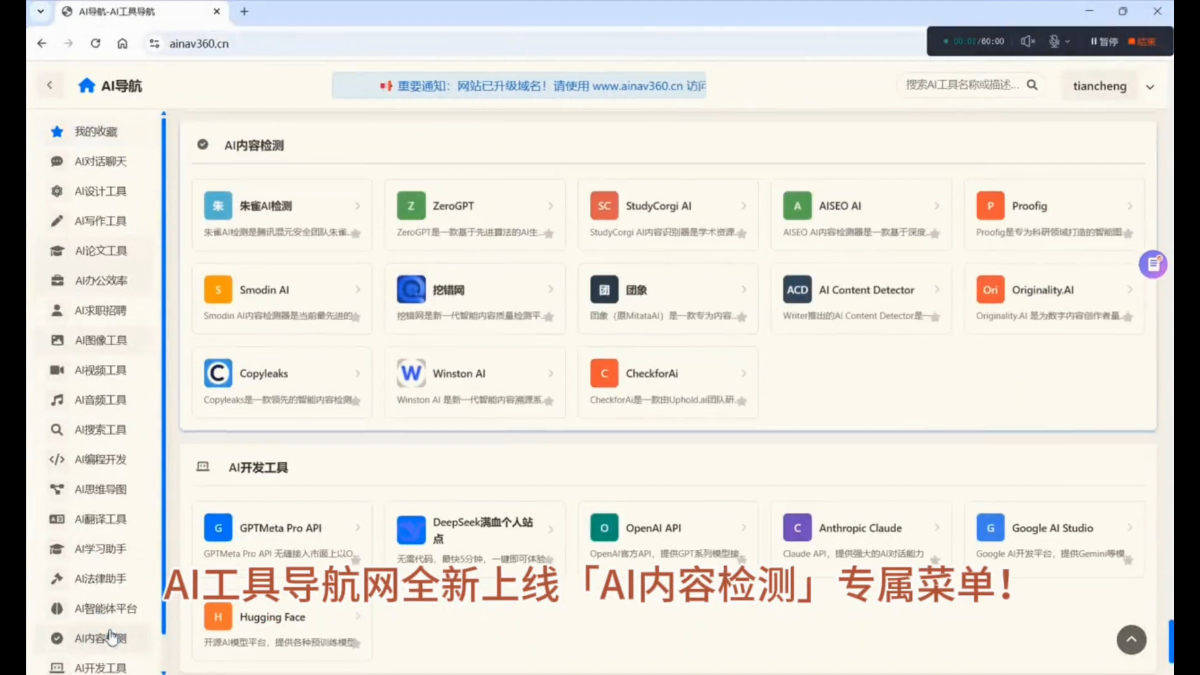Open the OpenAI API tool card

668,539
